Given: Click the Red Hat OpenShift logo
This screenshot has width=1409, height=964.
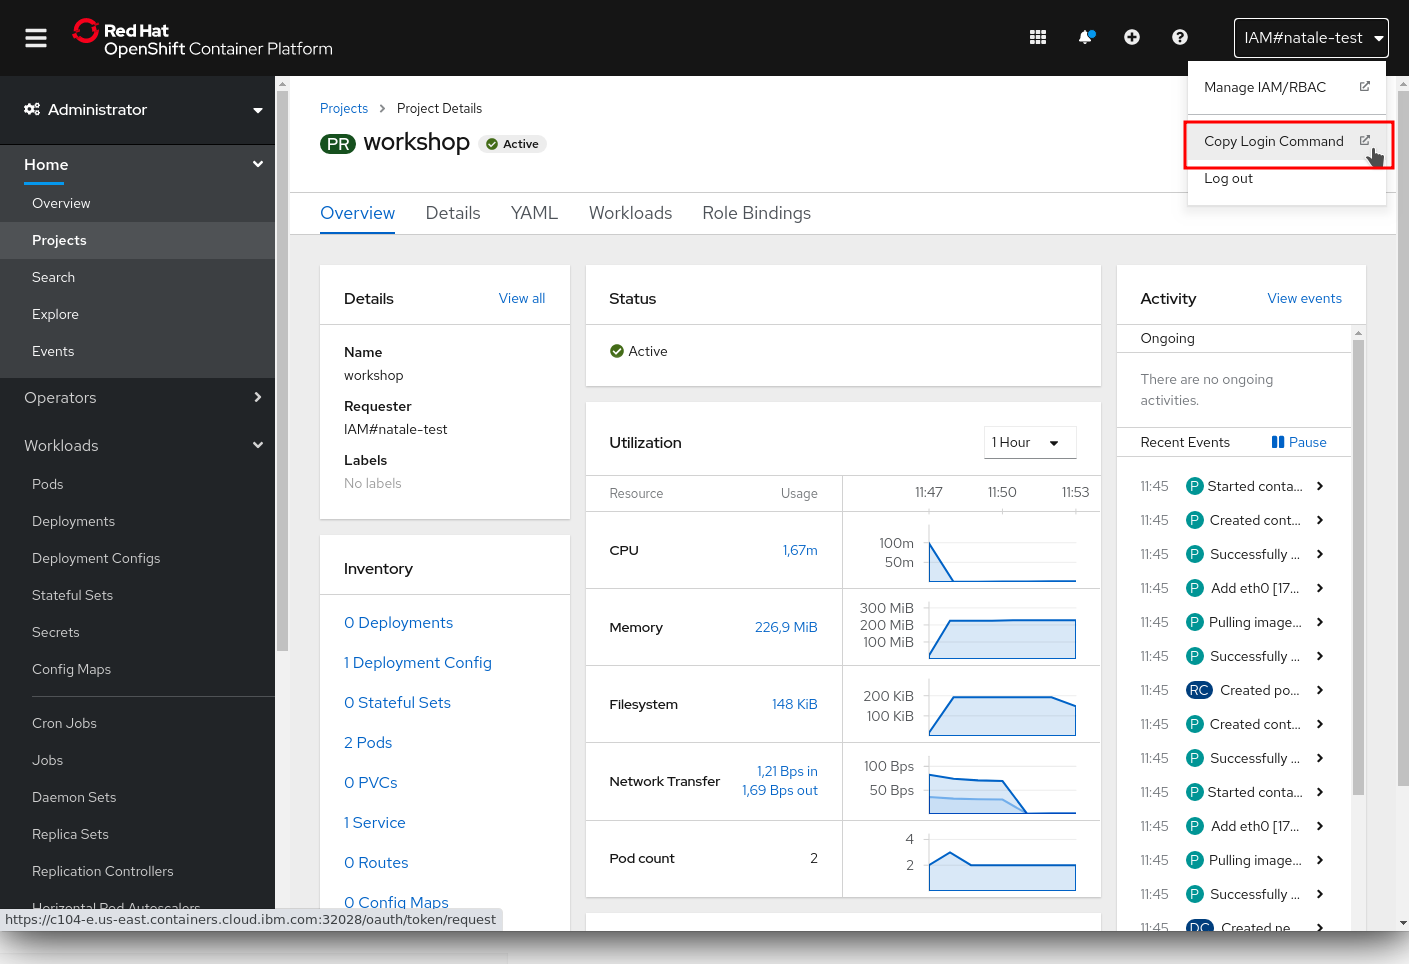Looking at the screenshot, I should [x=203, y=39].
